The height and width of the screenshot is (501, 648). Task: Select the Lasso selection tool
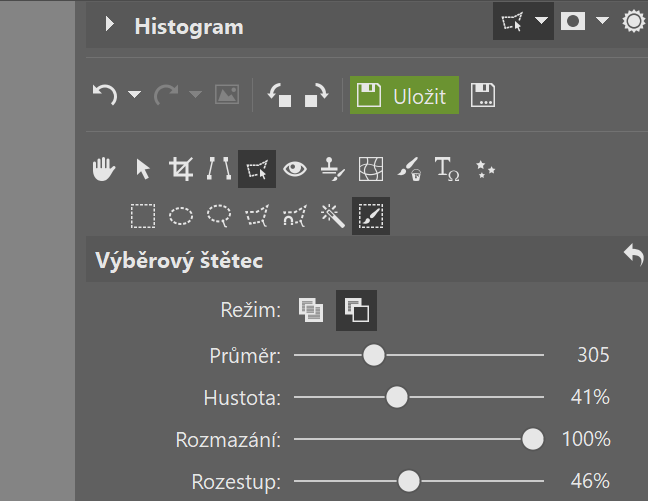click(219, 216)
